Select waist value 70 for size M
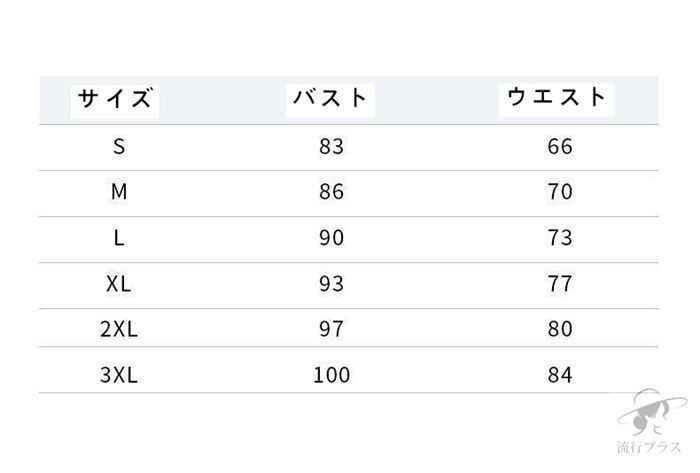Screen dimensions: 700x473 [x=560, y=192]
